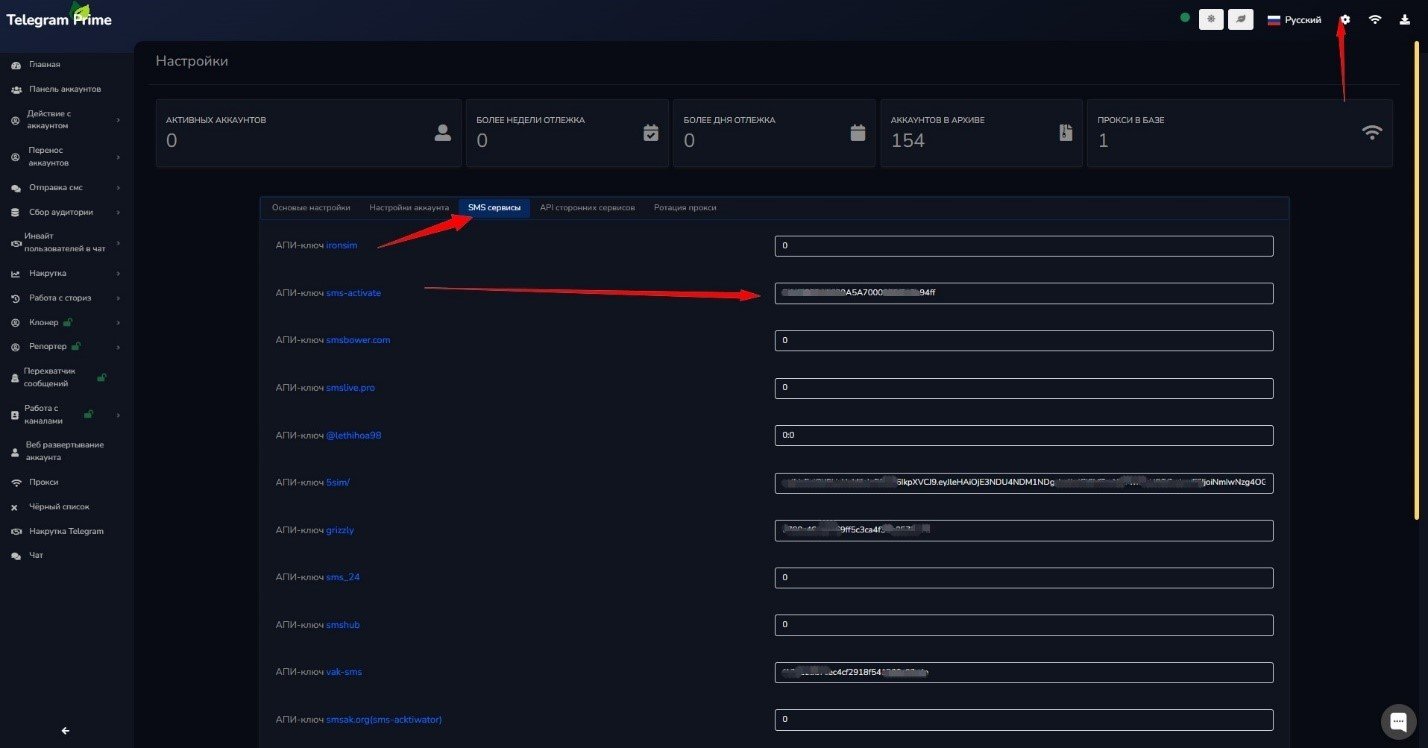Follow the @lethihoa98 link

pyautogui.click(x=354, y=435)
